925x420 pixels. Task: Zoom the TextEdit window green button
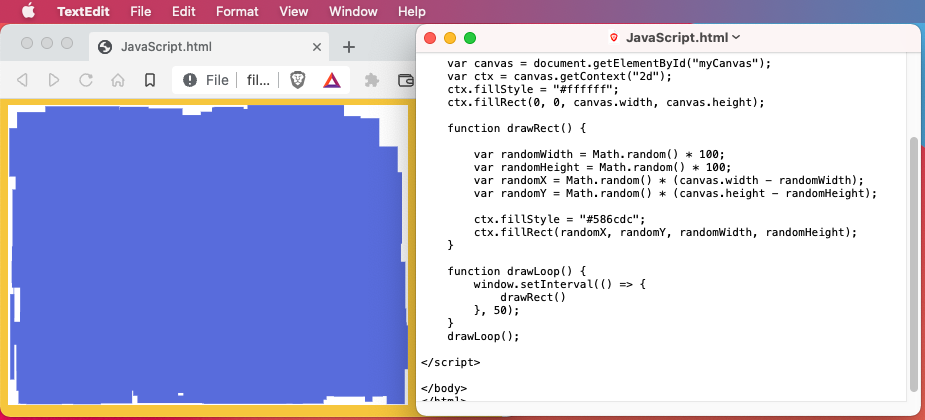470,38
